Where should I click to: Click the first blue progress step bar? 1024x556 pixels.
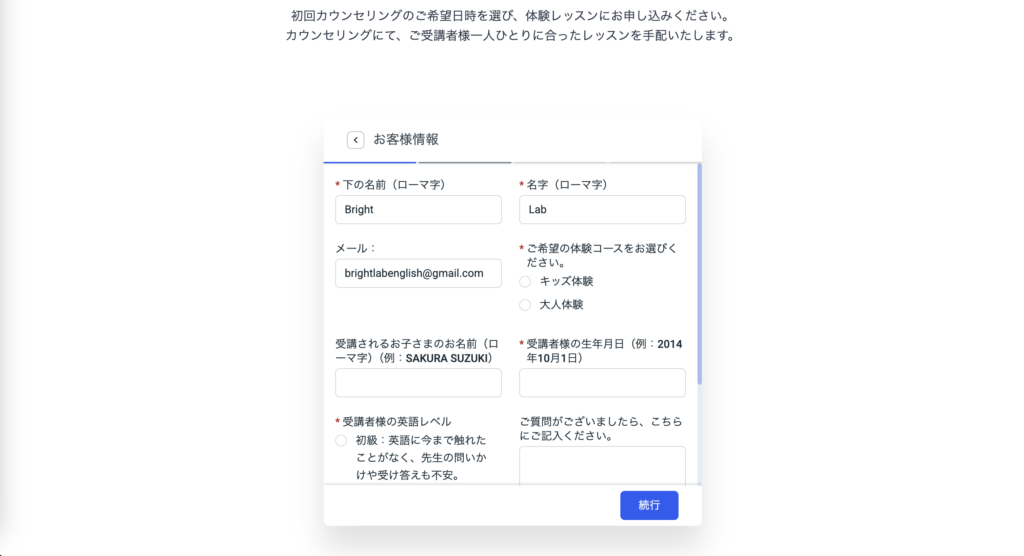coord(370,161)
